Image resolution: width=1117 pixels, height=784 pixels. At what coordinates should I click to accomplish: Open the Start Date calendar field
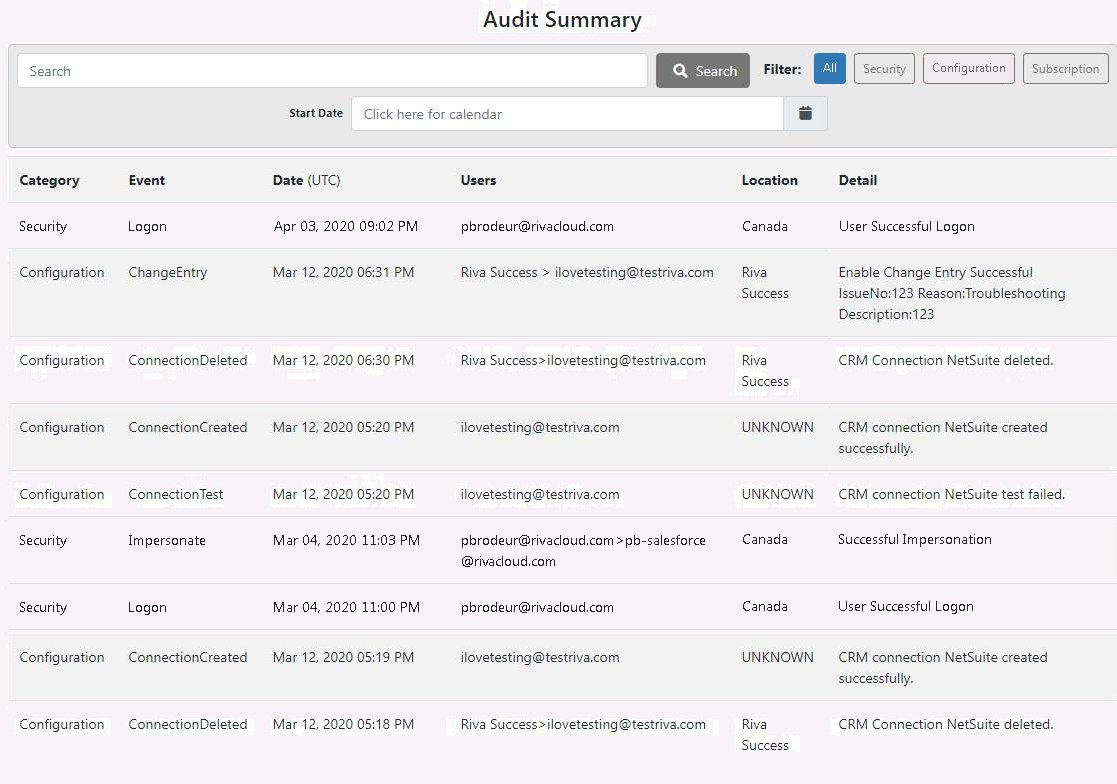567,114
